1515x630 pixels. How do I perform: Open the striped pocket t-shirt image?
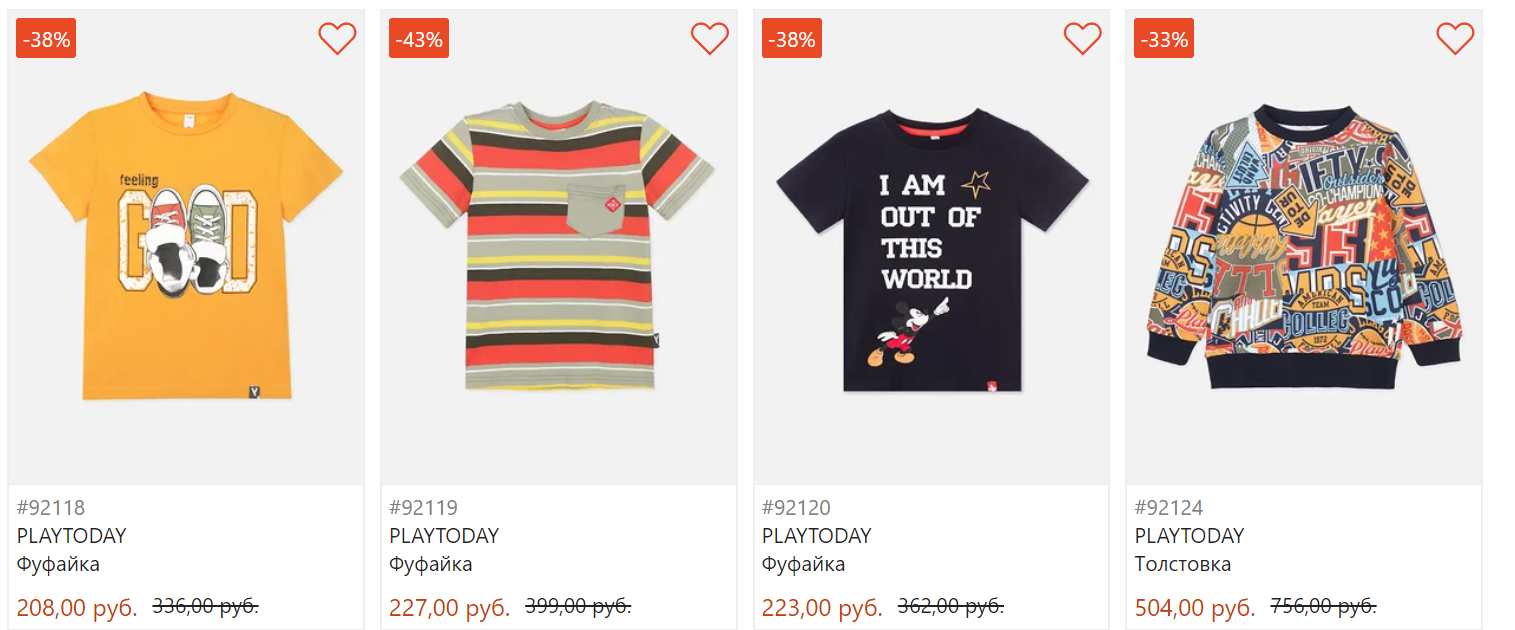(558, 245)
